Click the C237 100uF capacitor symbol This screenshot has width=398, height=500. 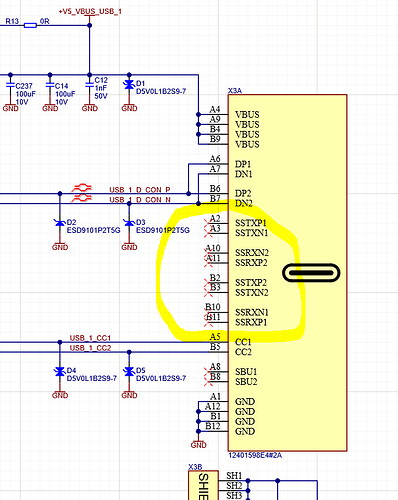pyautogui.click(x=10, y=86)
